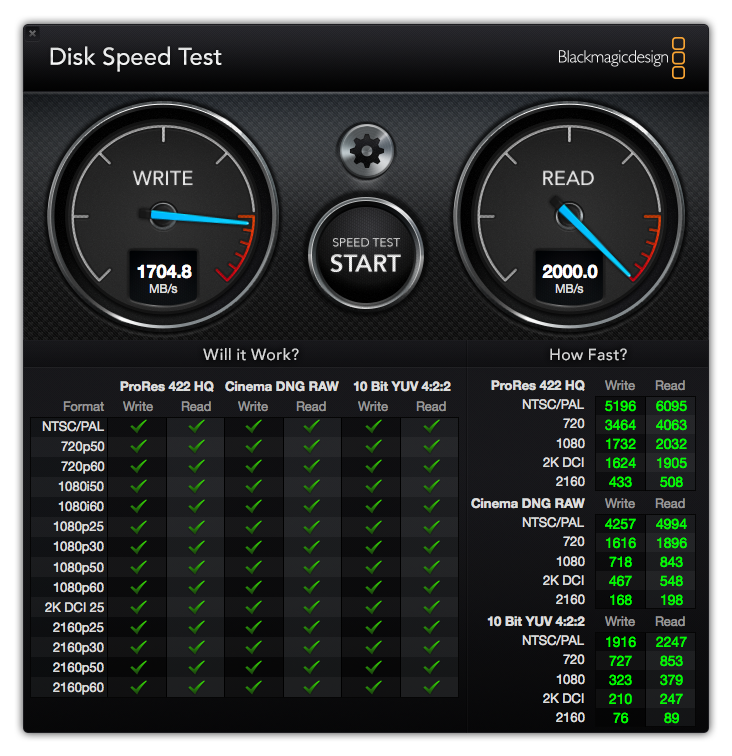Click 10 Bit YUV Write checkmark for 1080i60

(x=374, y=506)
